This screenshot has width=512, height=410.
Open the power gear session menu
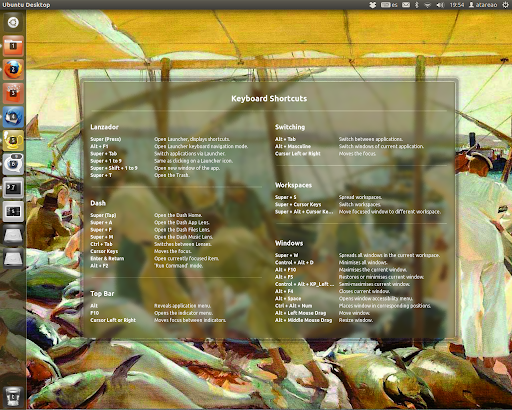[x=505, y=5]
